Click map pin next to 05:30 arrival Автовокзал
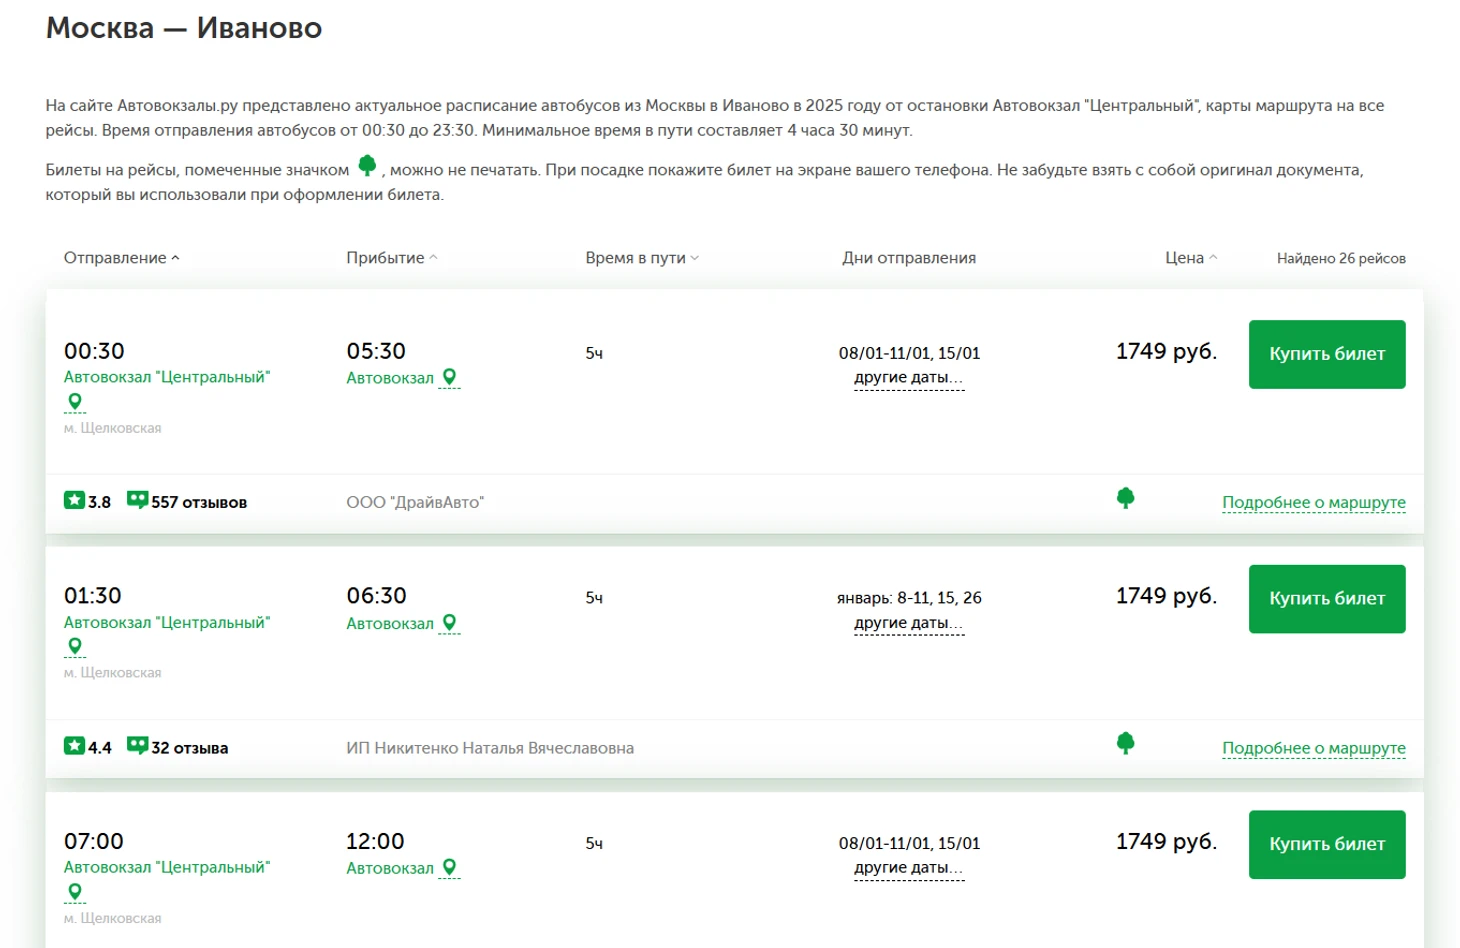Viewport: 1460px width, 948px height. point(450,377)
